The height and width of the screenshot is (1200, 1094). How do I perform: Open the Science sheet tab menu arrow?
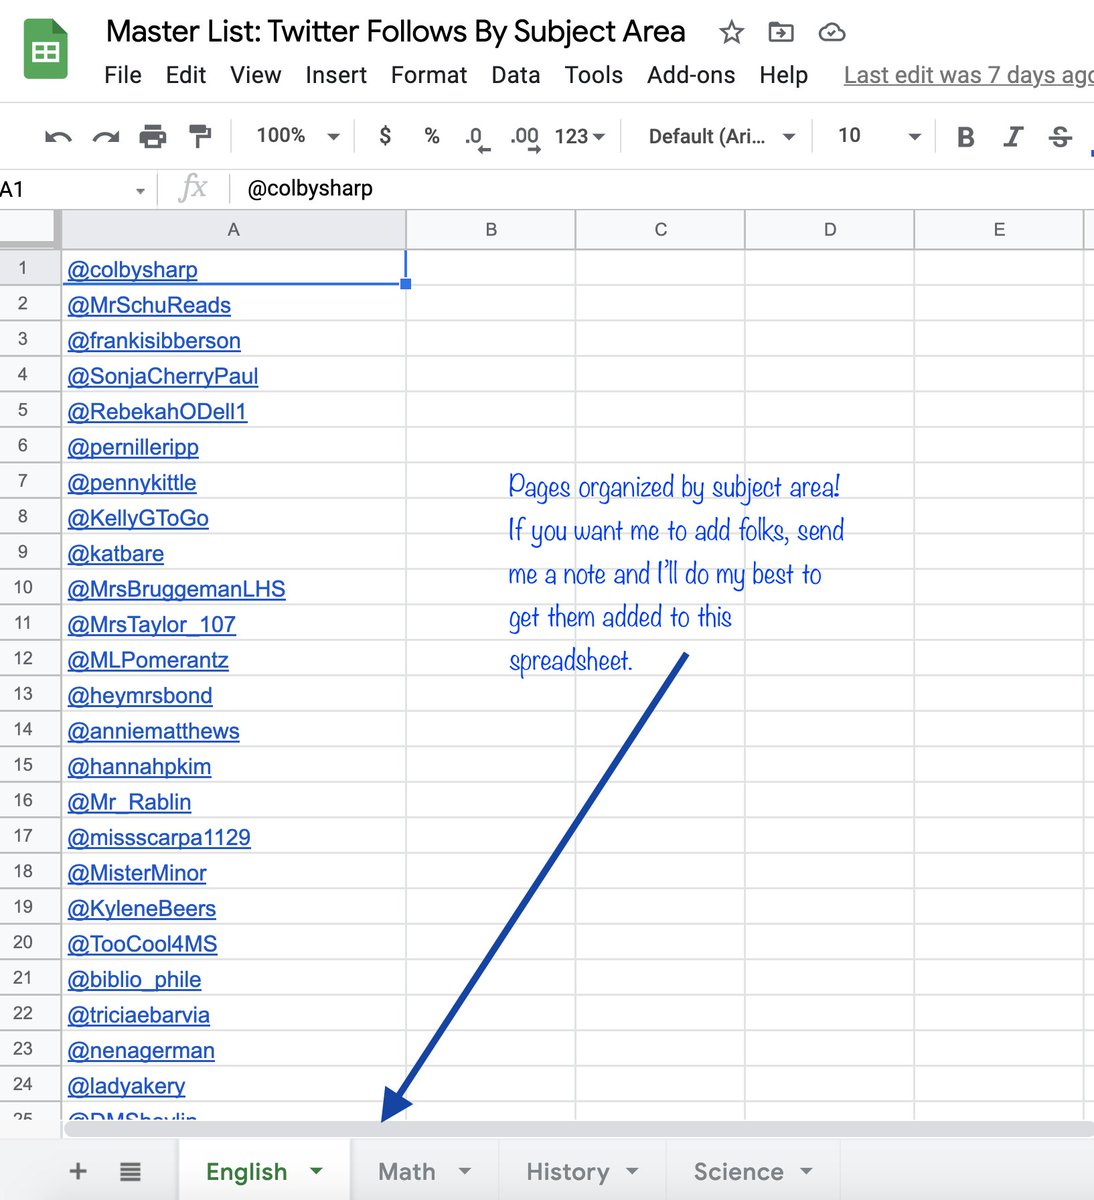(806, 1170)
